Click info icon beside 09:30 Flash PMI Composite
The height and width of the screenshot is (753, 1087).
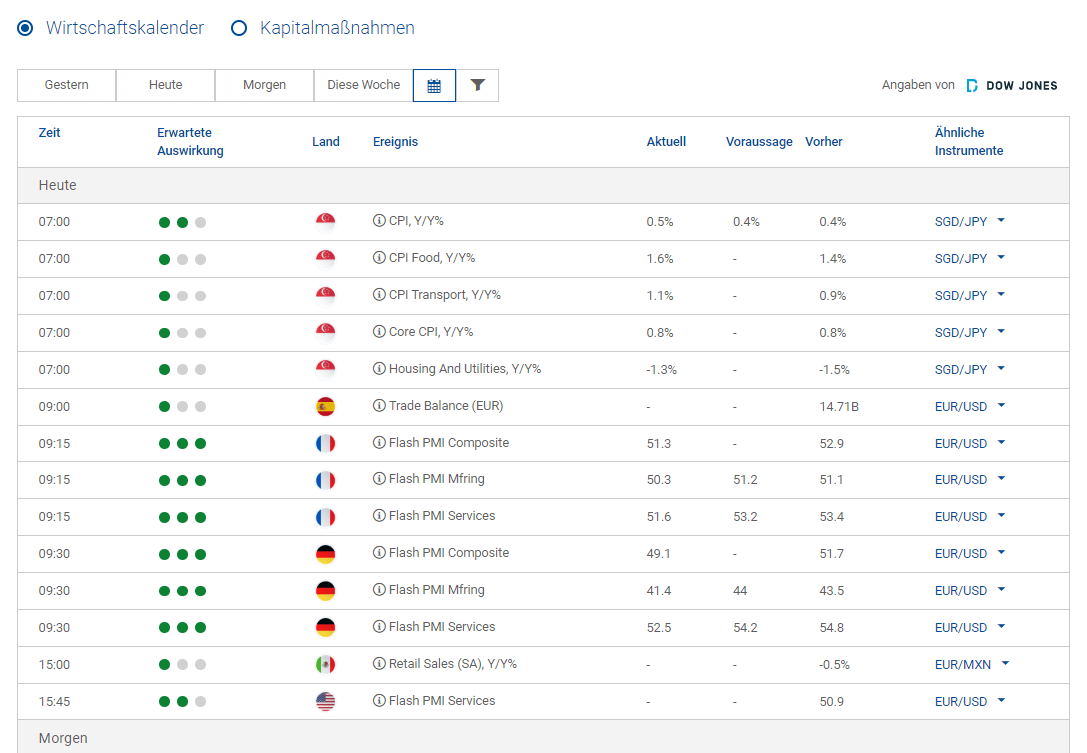pos(379,553)
